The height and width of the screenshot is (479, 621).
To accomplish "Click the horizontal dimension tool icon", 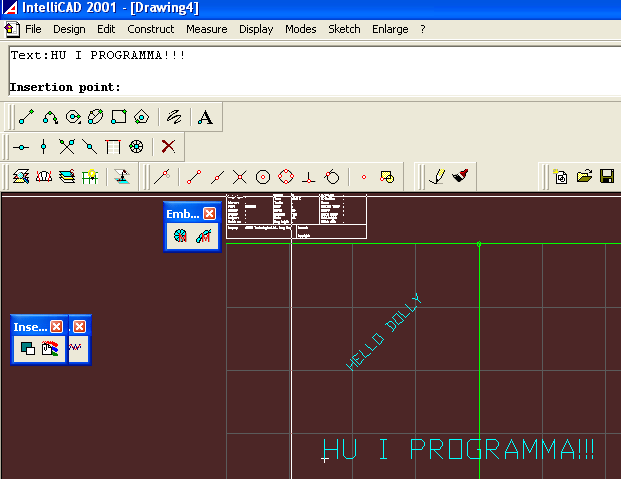I will pyautogui.click(x=21, y=147).
